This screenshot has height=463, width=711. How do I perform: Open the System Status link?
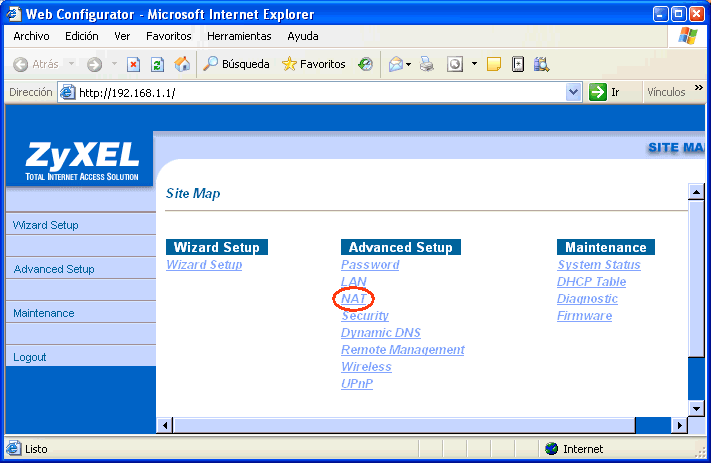point(599,264)
